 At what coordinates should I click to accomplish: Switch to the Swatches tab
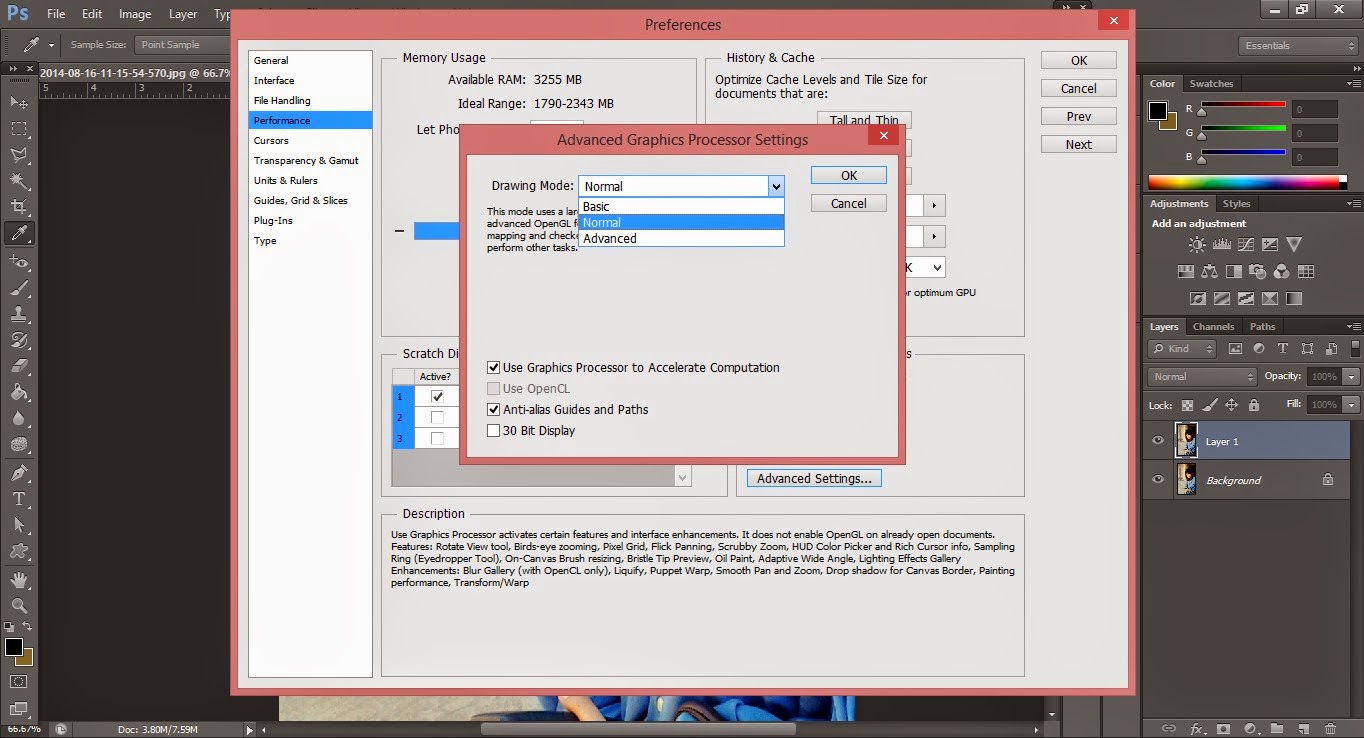(1212, 84)
